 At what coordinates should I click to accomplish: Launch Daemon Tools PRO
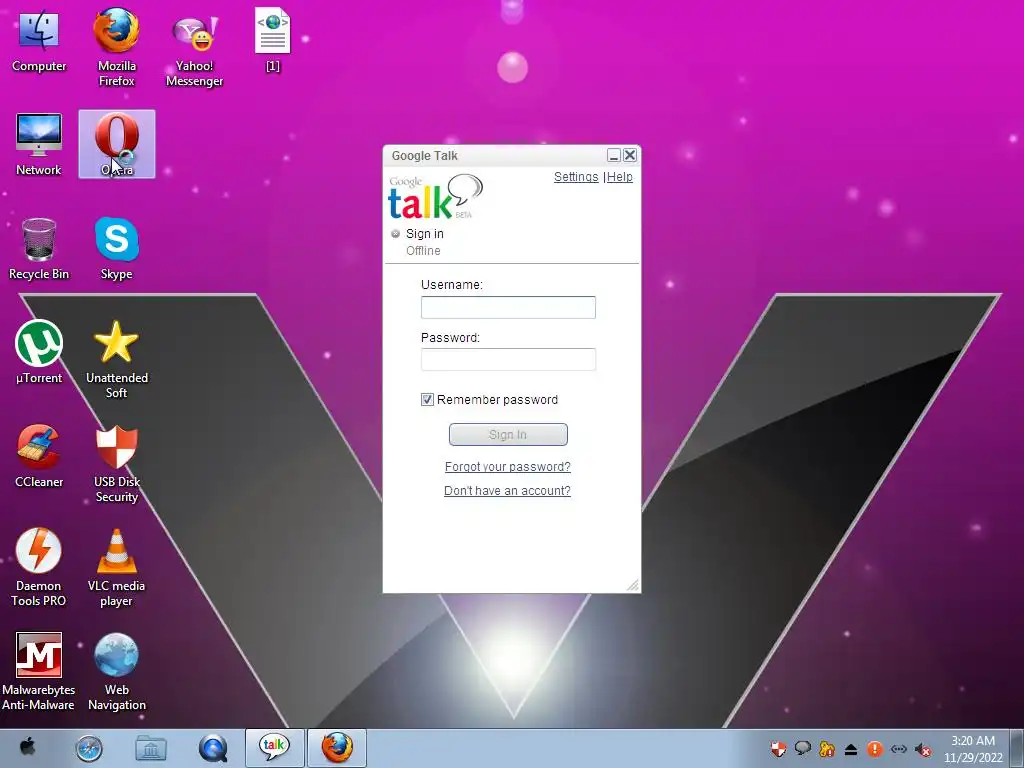pos(39,567)
